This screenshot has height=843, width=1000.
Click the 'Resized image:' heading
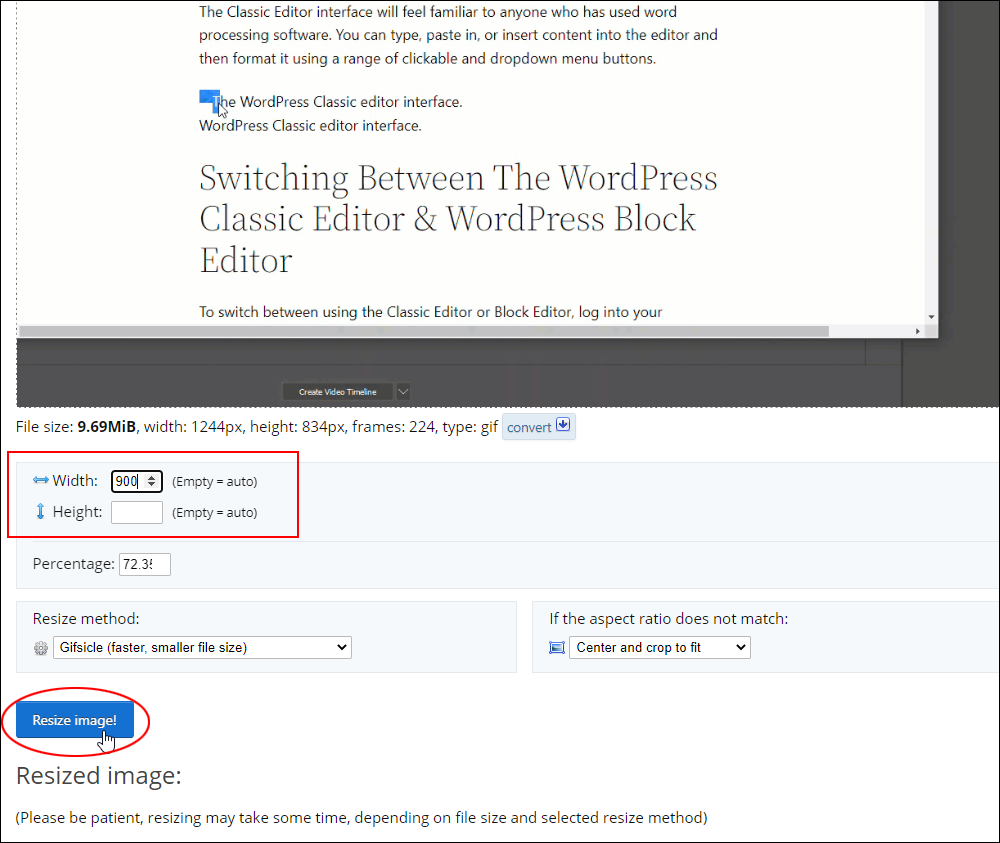[99, 776]
